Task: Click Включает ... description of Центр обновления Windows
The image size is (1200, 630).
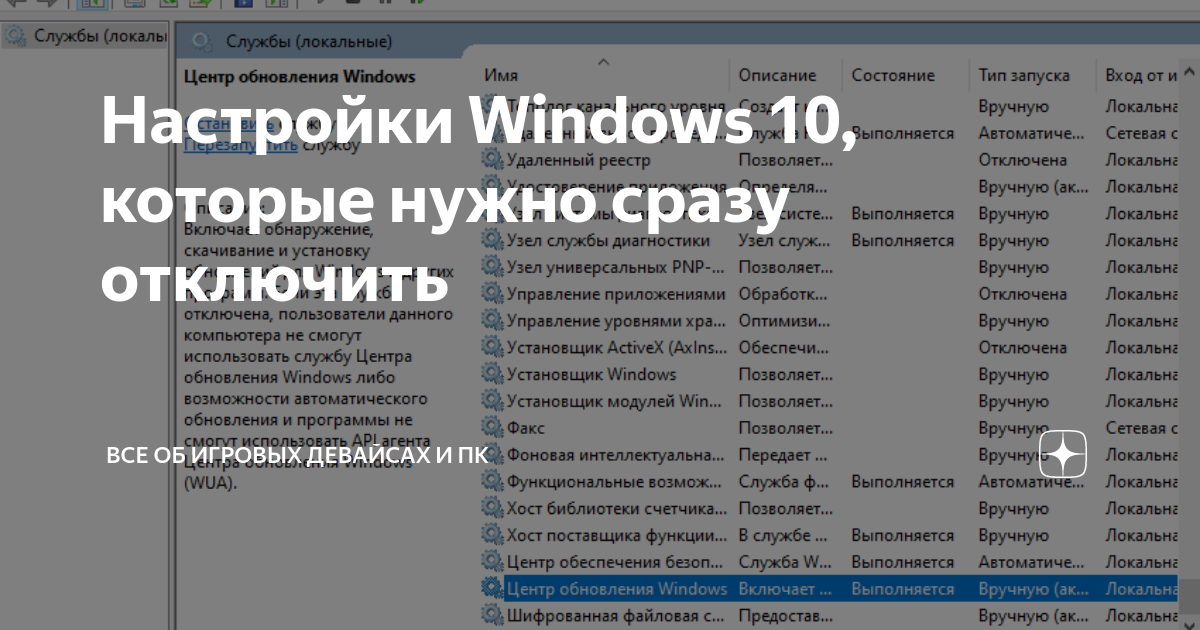Action: click(x=785, y=589)
